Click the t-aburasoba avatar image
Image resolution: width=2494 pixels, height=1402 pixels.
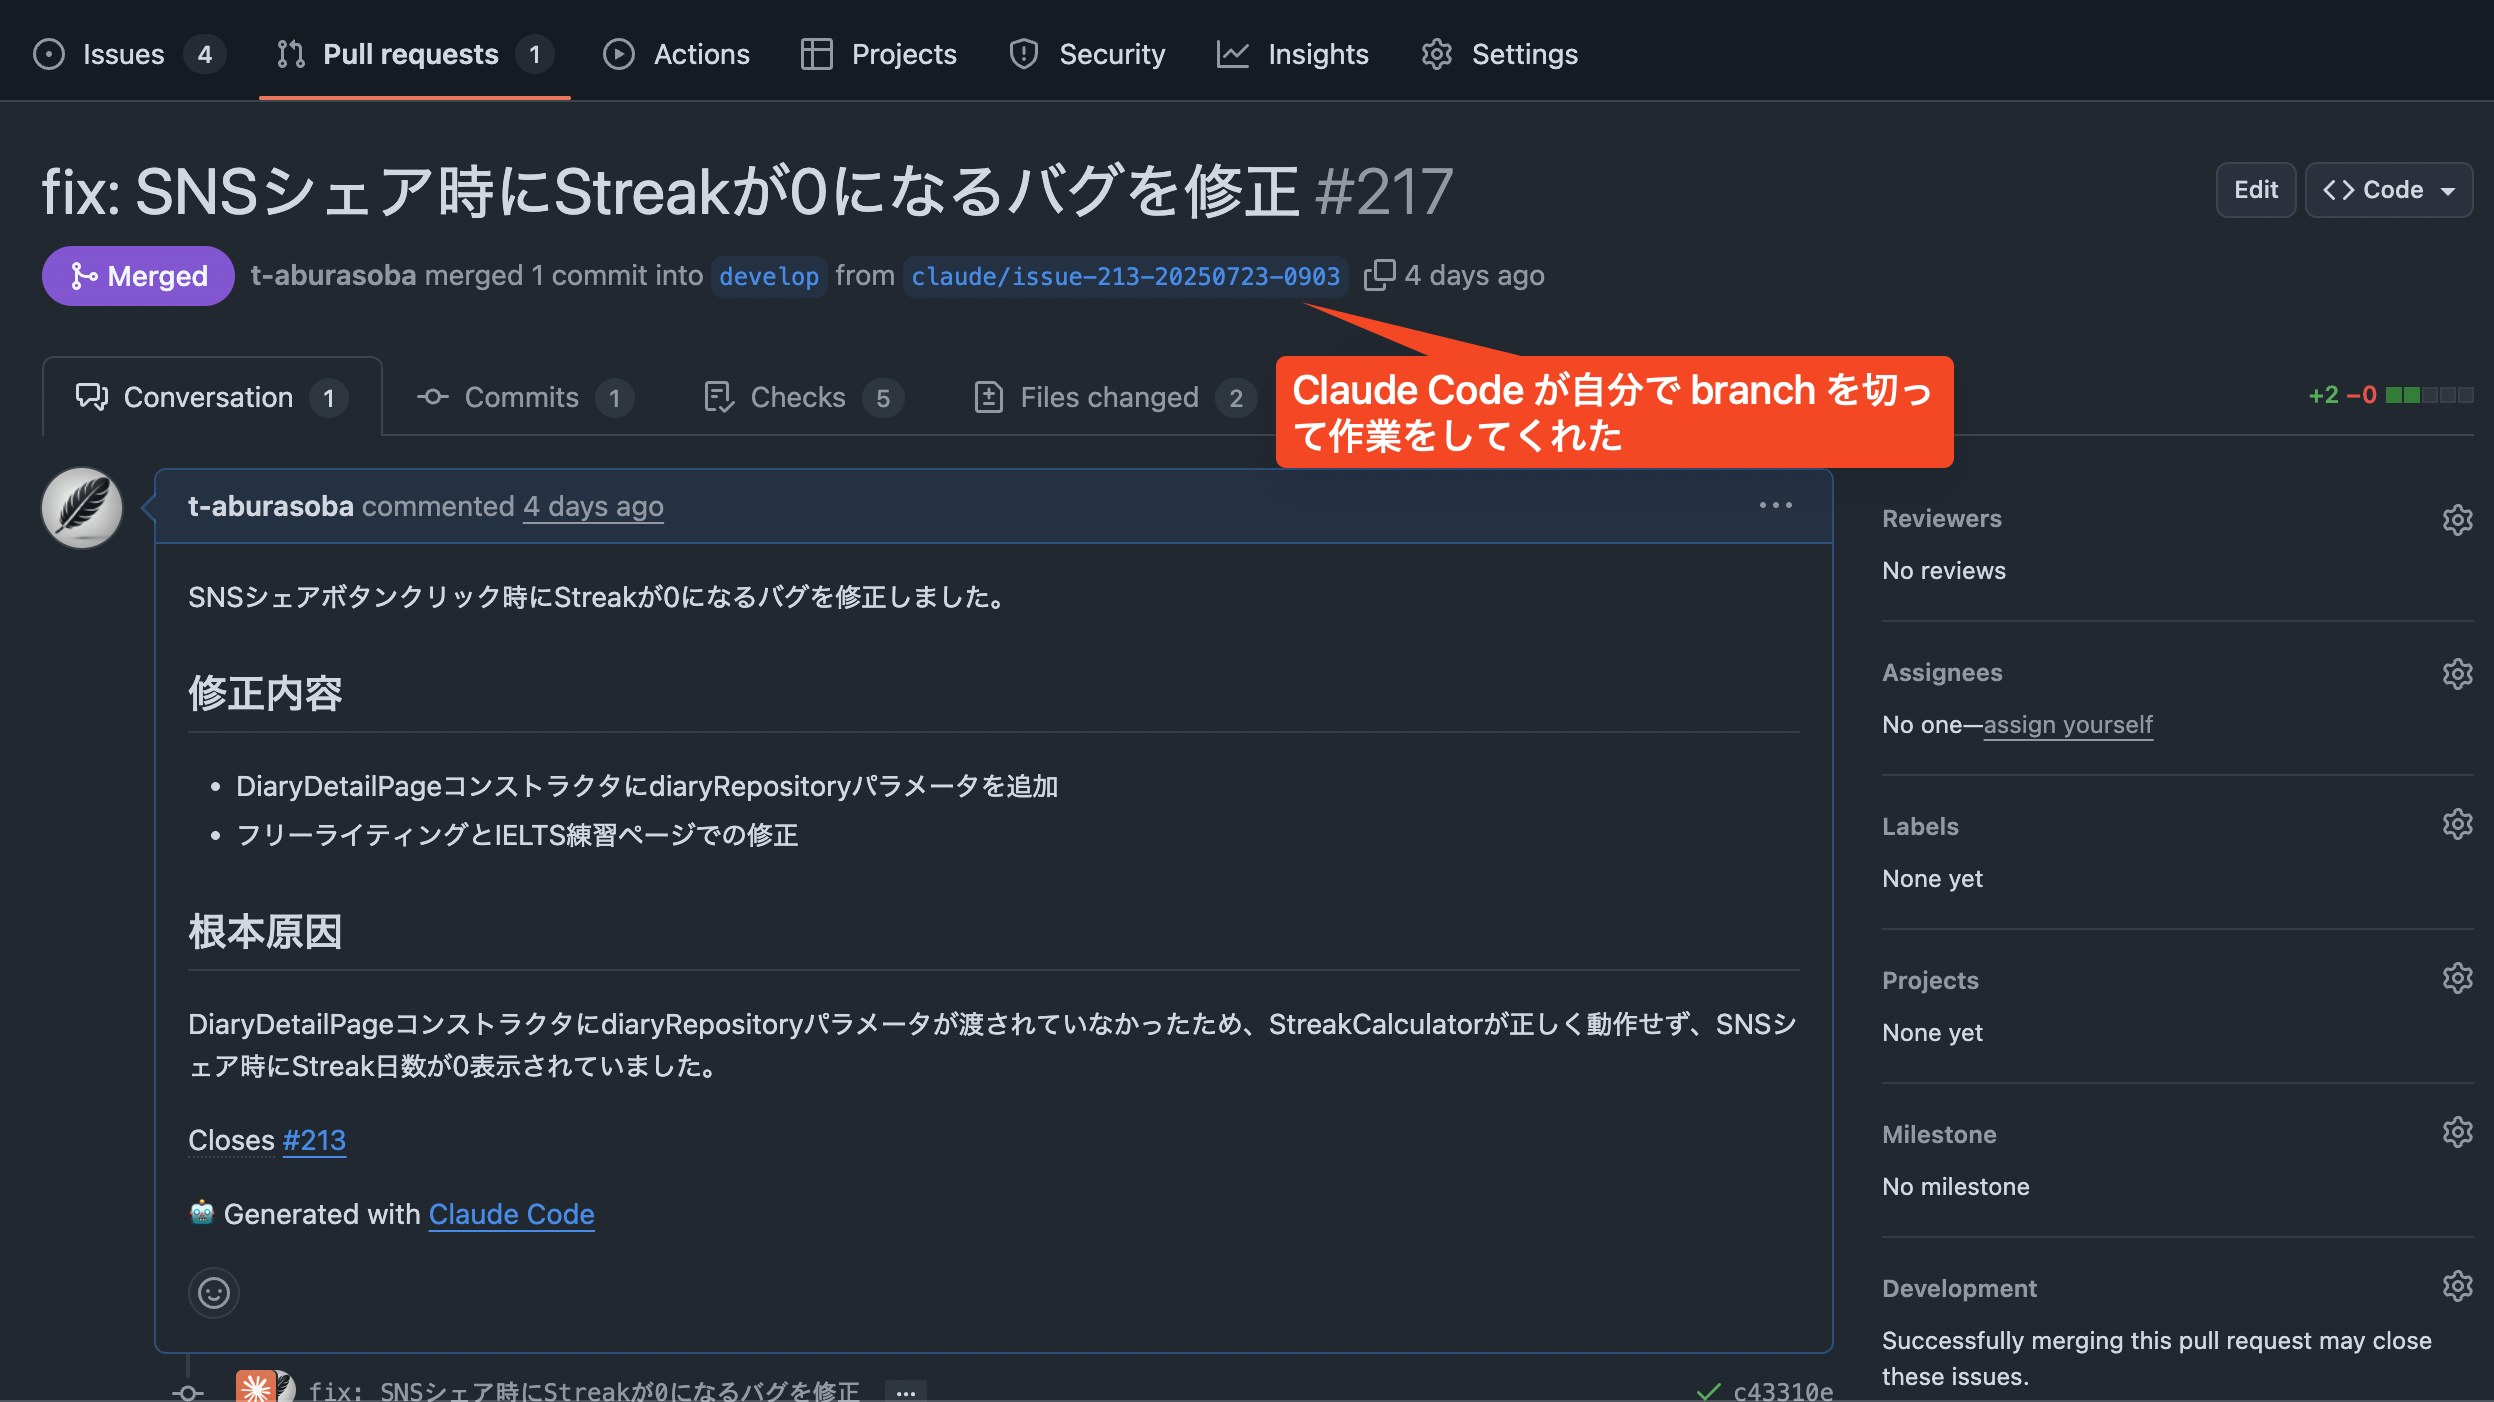[82, 508]
